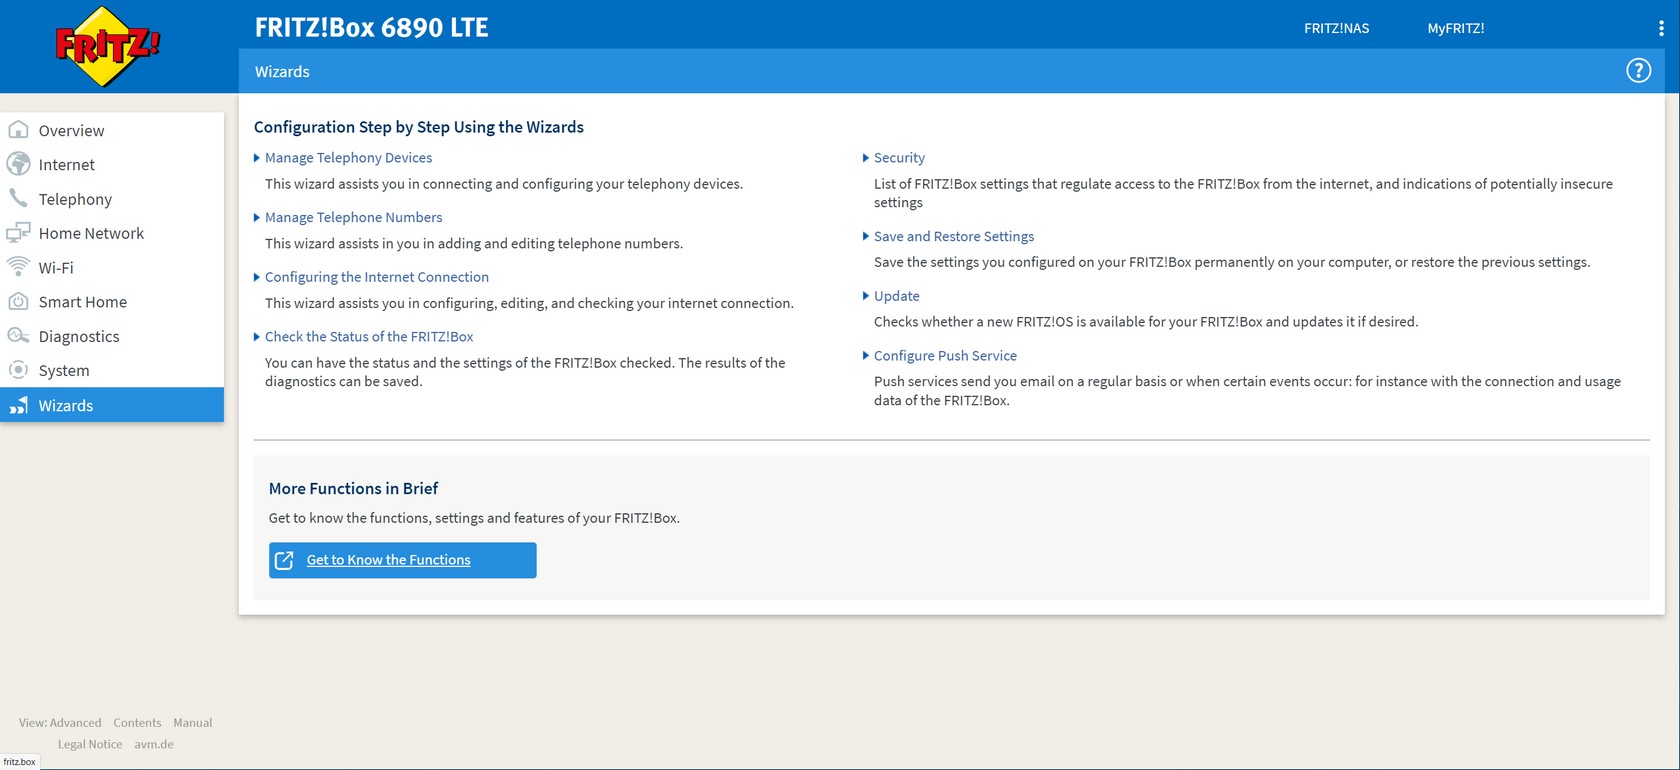The width and height of the screenshot is (1680, 770).
Task: Click the arrow beside Save and Restore Settings
Action: (866, 236)
